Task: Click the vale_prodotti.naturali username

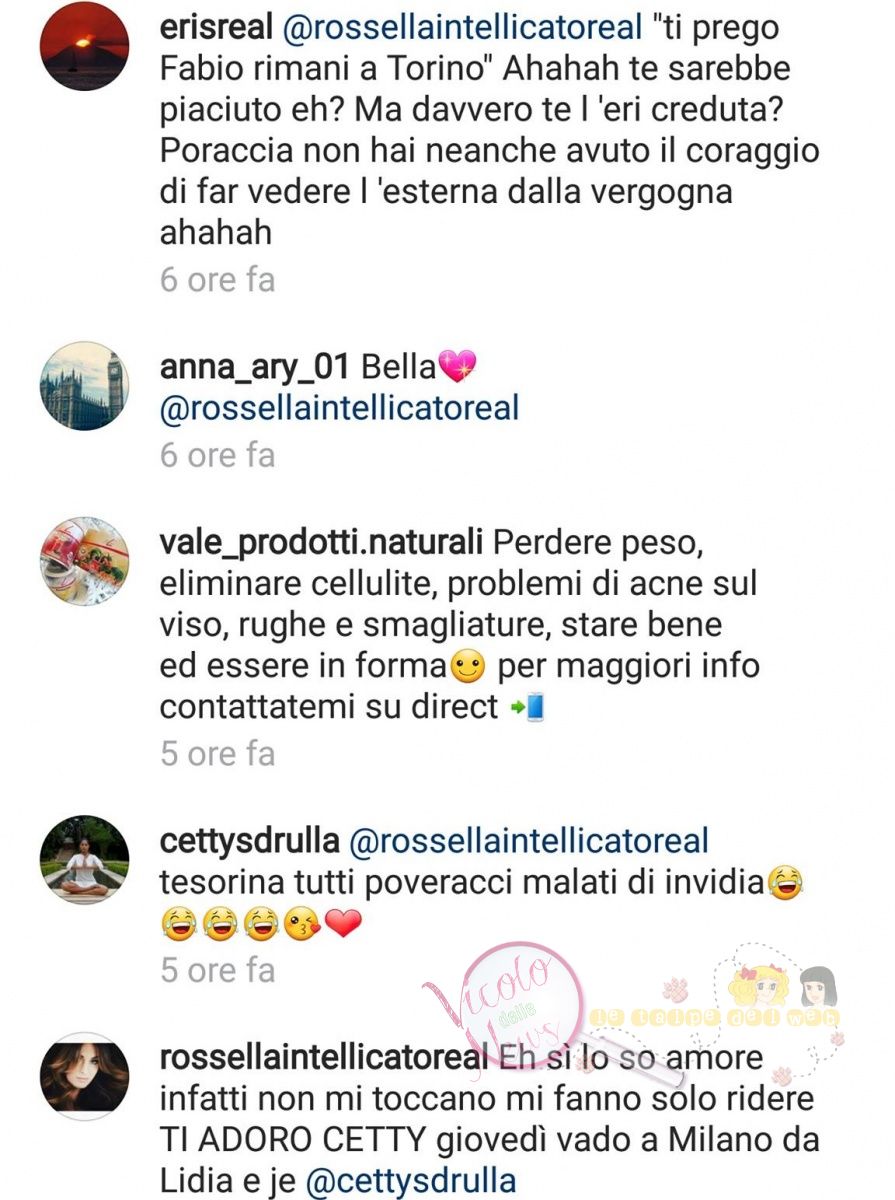Action: point(321,545)
